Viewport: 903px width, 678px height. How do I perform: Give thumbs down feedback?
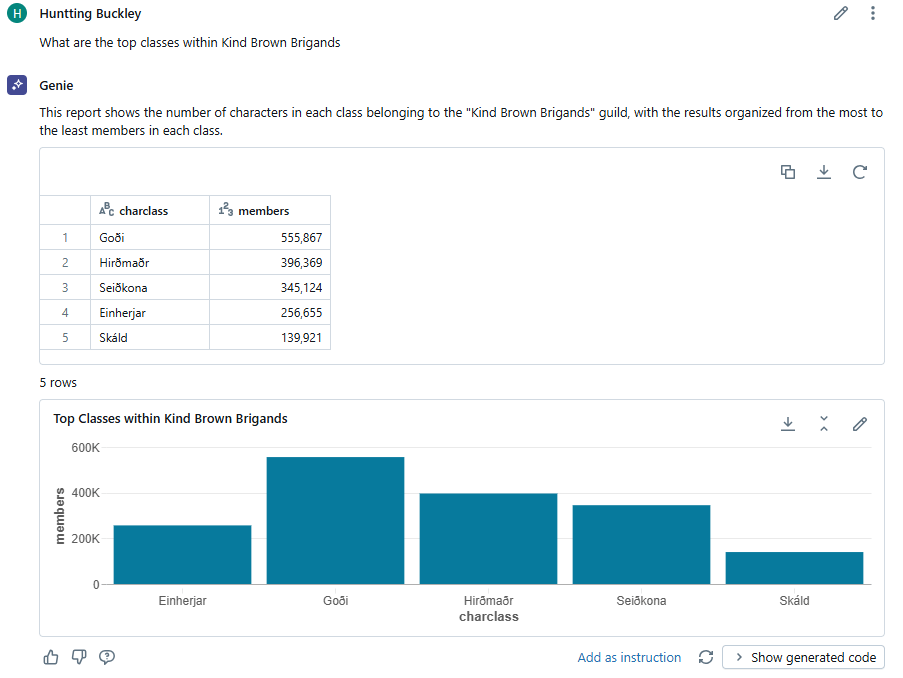(x=79, y=657)
